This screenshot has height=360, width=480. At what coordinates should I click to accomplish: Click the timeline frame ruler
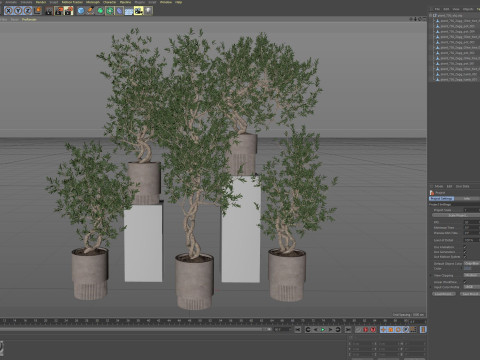tap(205, 321)
